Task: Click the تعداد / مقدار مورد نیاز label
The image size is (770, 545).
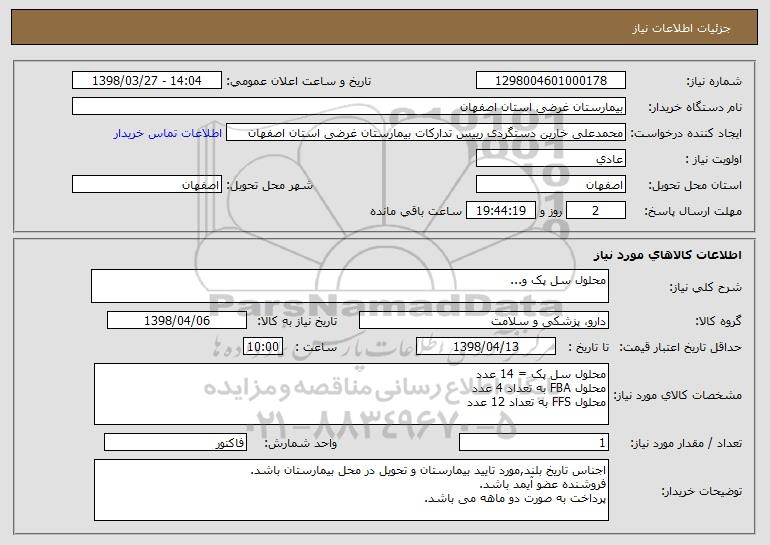Action: coord(686,443)
